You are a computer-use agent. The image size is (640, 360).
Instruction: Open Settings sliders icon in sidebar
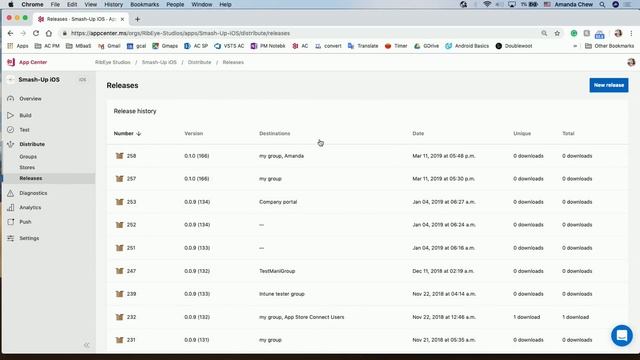(11, 238)
